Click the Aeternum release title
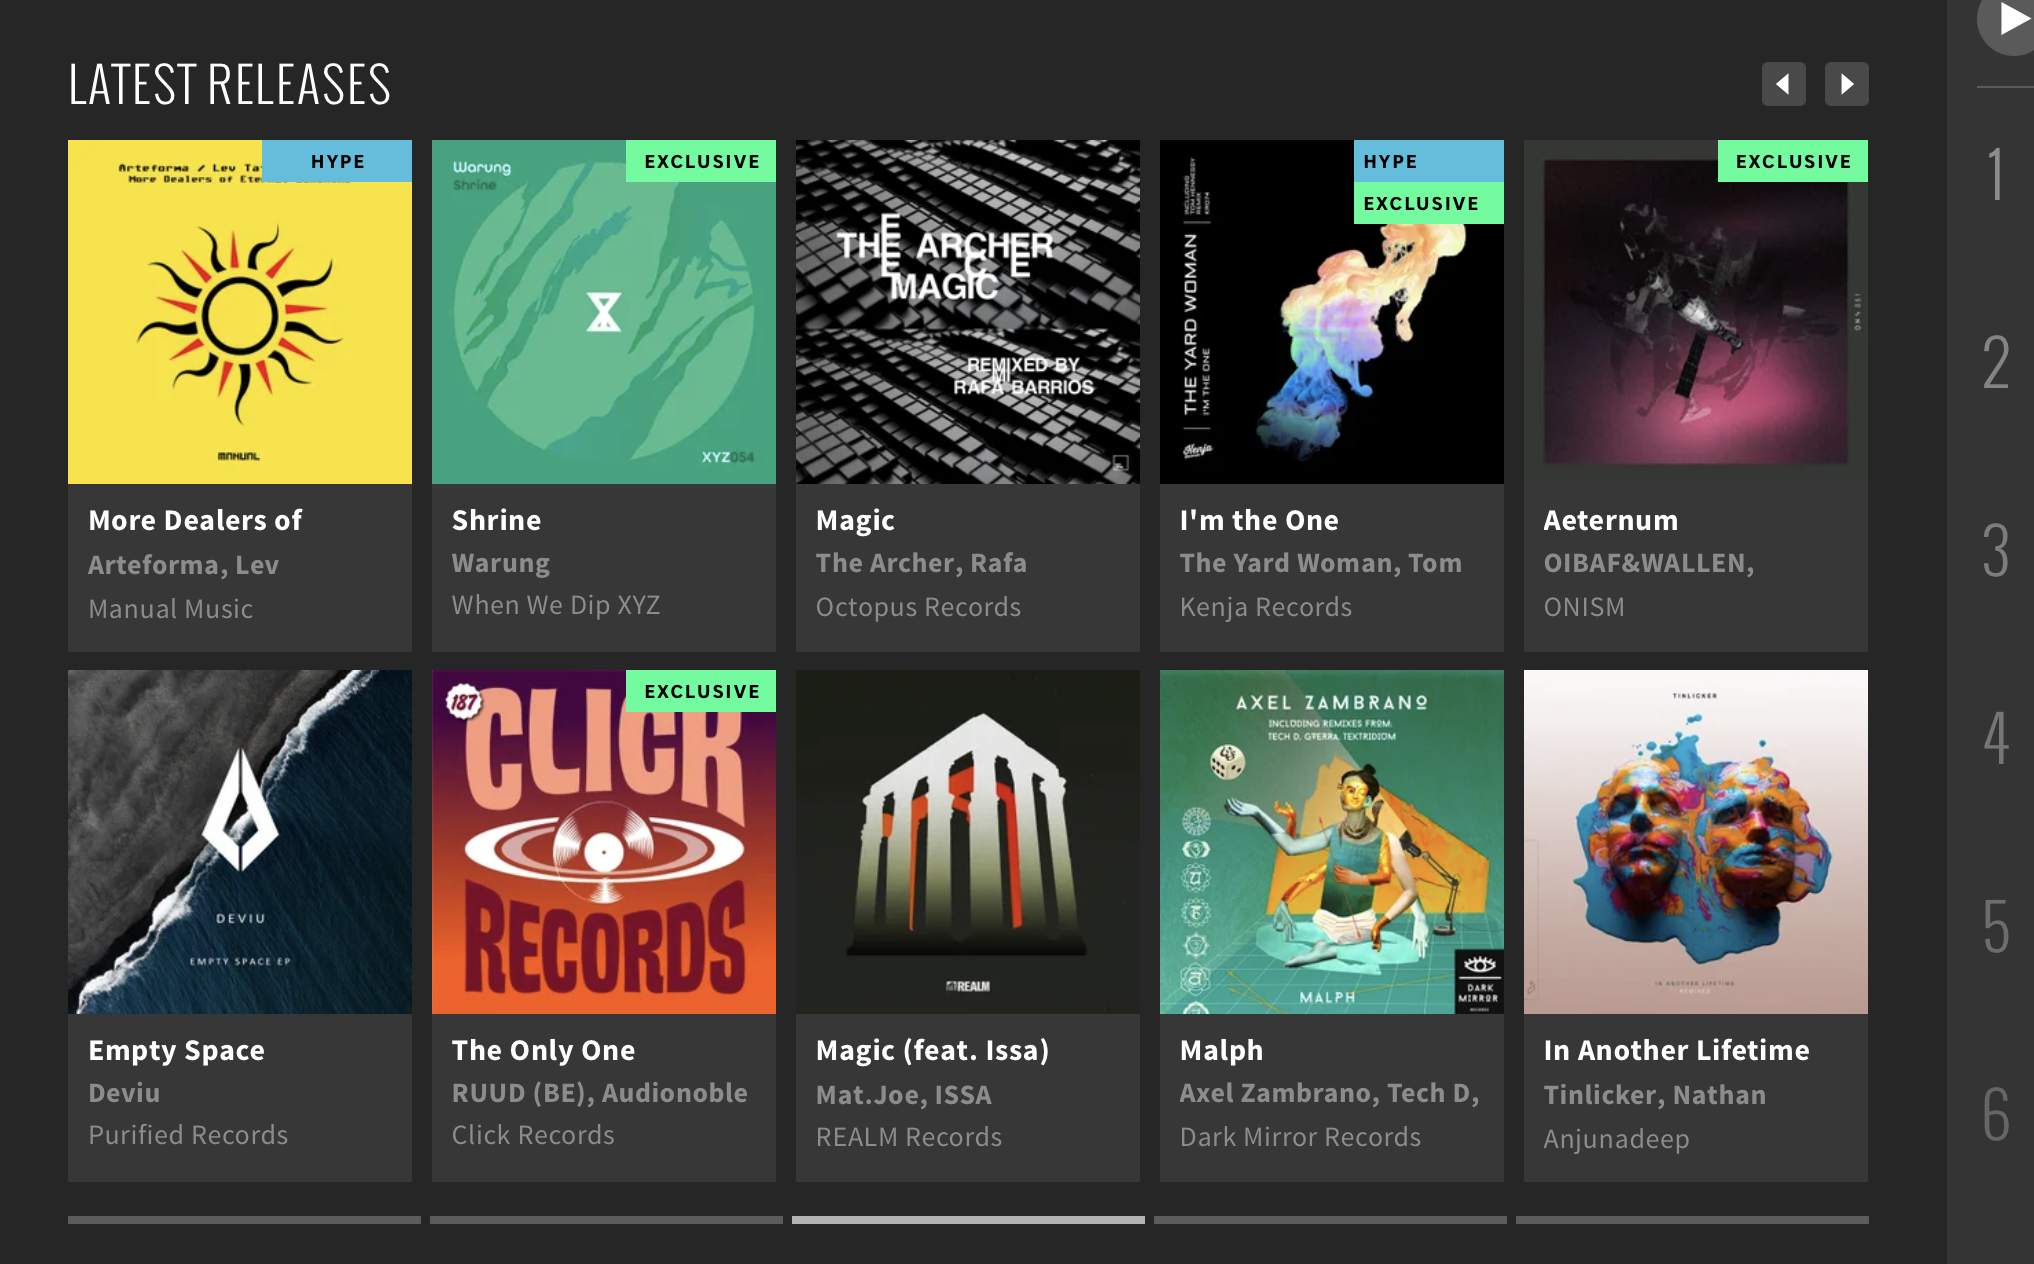 (x=1611, y=520)
